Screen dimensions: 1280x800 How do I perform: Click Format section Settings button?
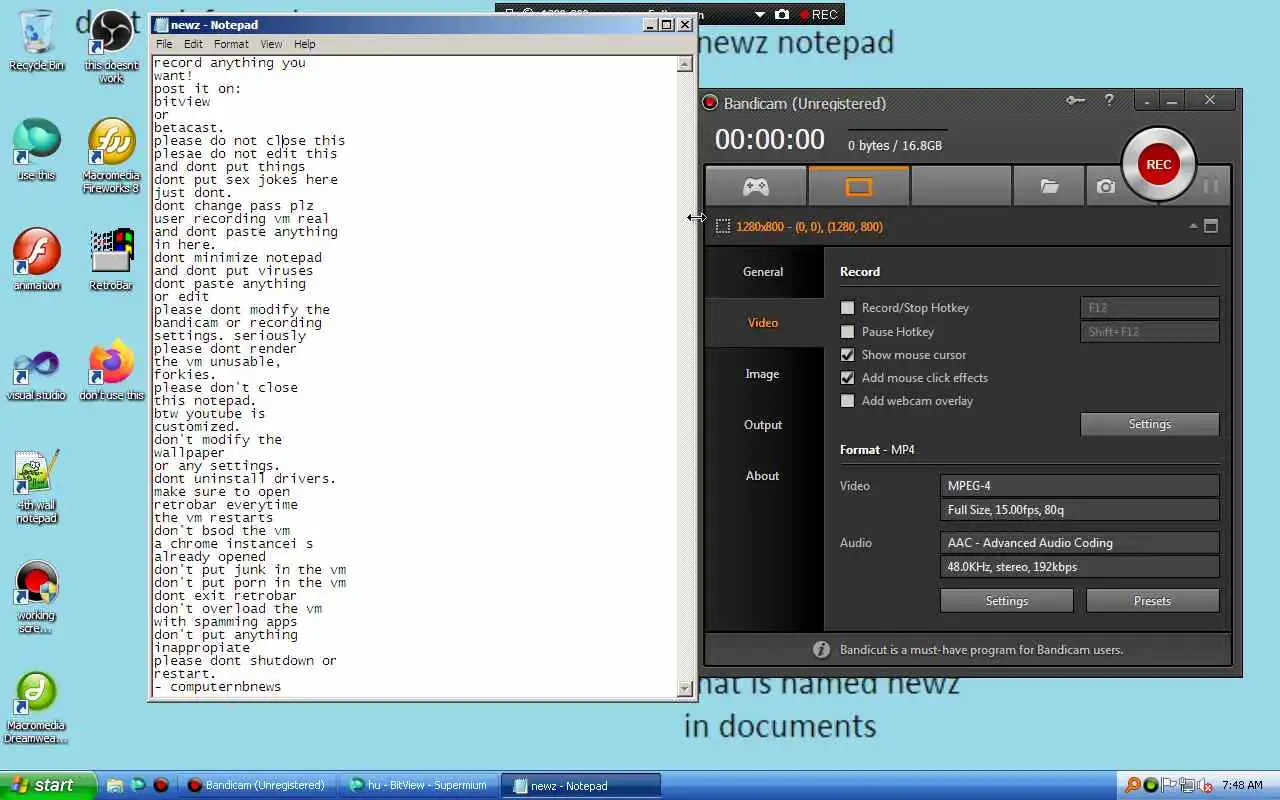click(x=1007, y=601)
